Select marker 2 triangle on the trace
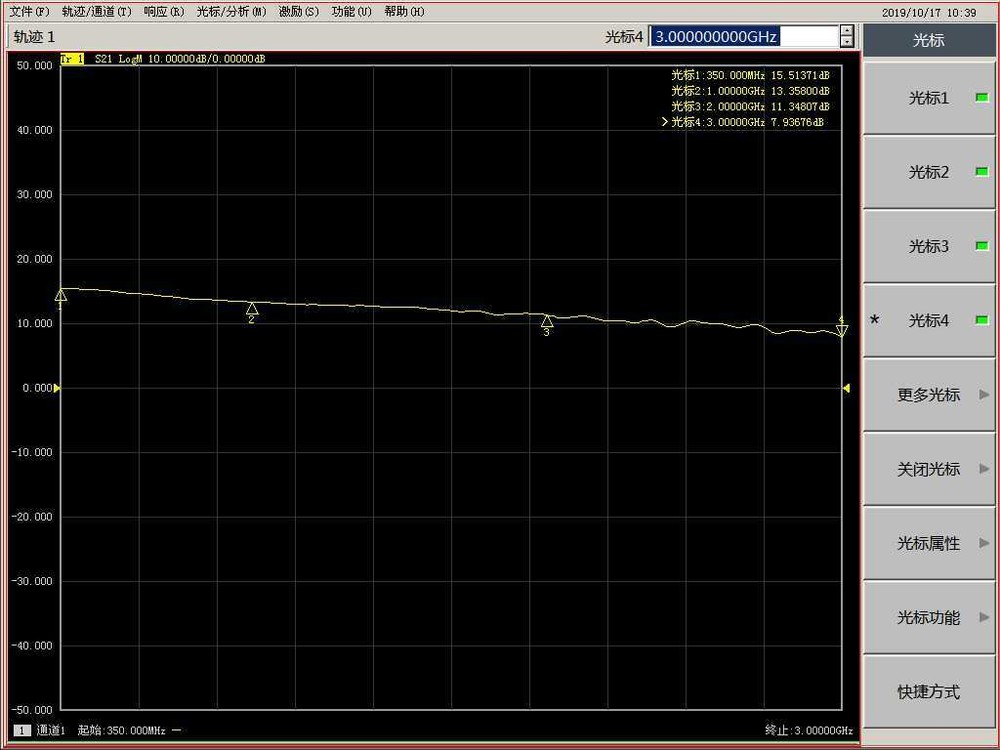1000x750 pixels. click(x=251, y=310)
